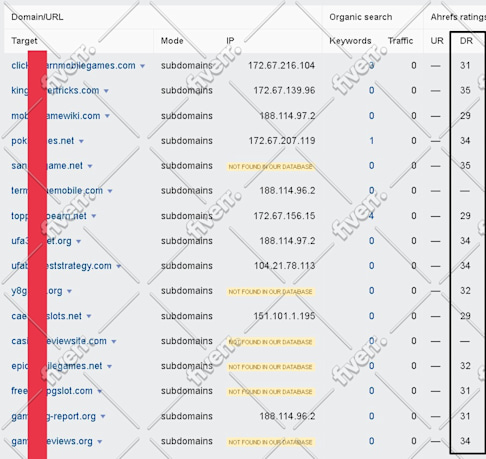Click keyword count 1 in pok...es.net row
Viewport: 486px width, 459px height.
371,141
